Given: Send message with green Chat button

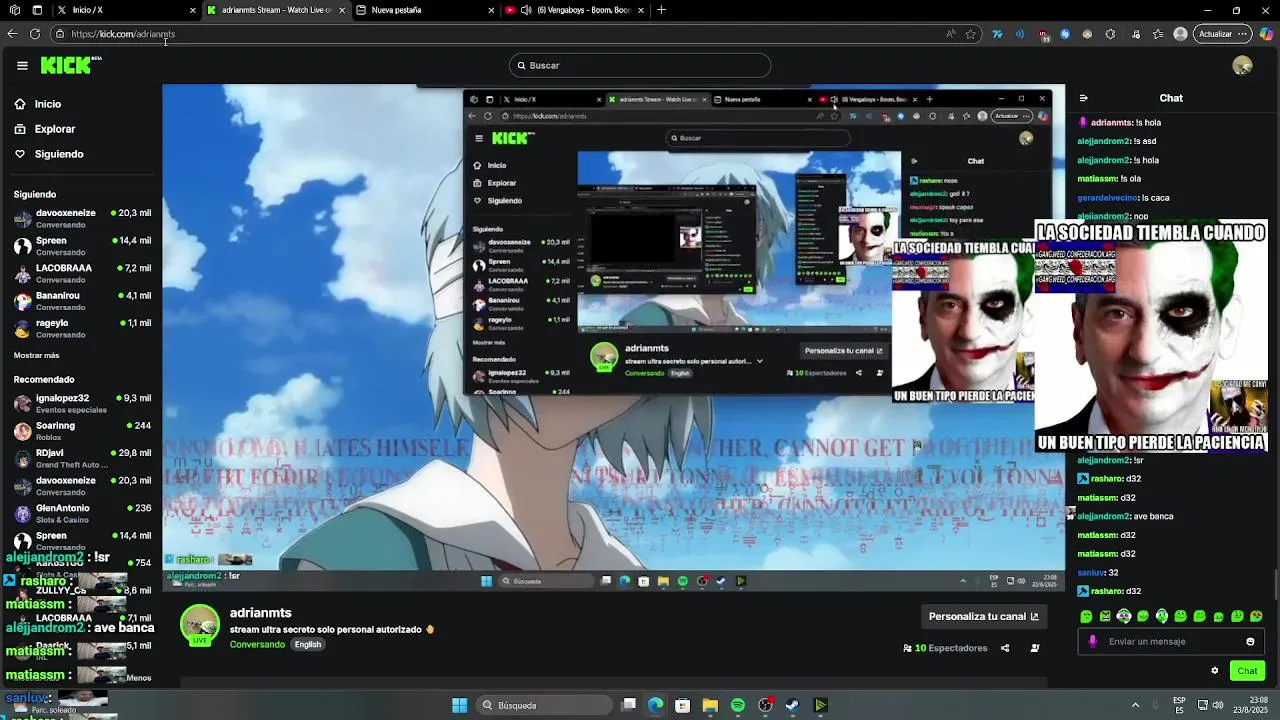Looking at the screenshot, I should click(1247, 671).
